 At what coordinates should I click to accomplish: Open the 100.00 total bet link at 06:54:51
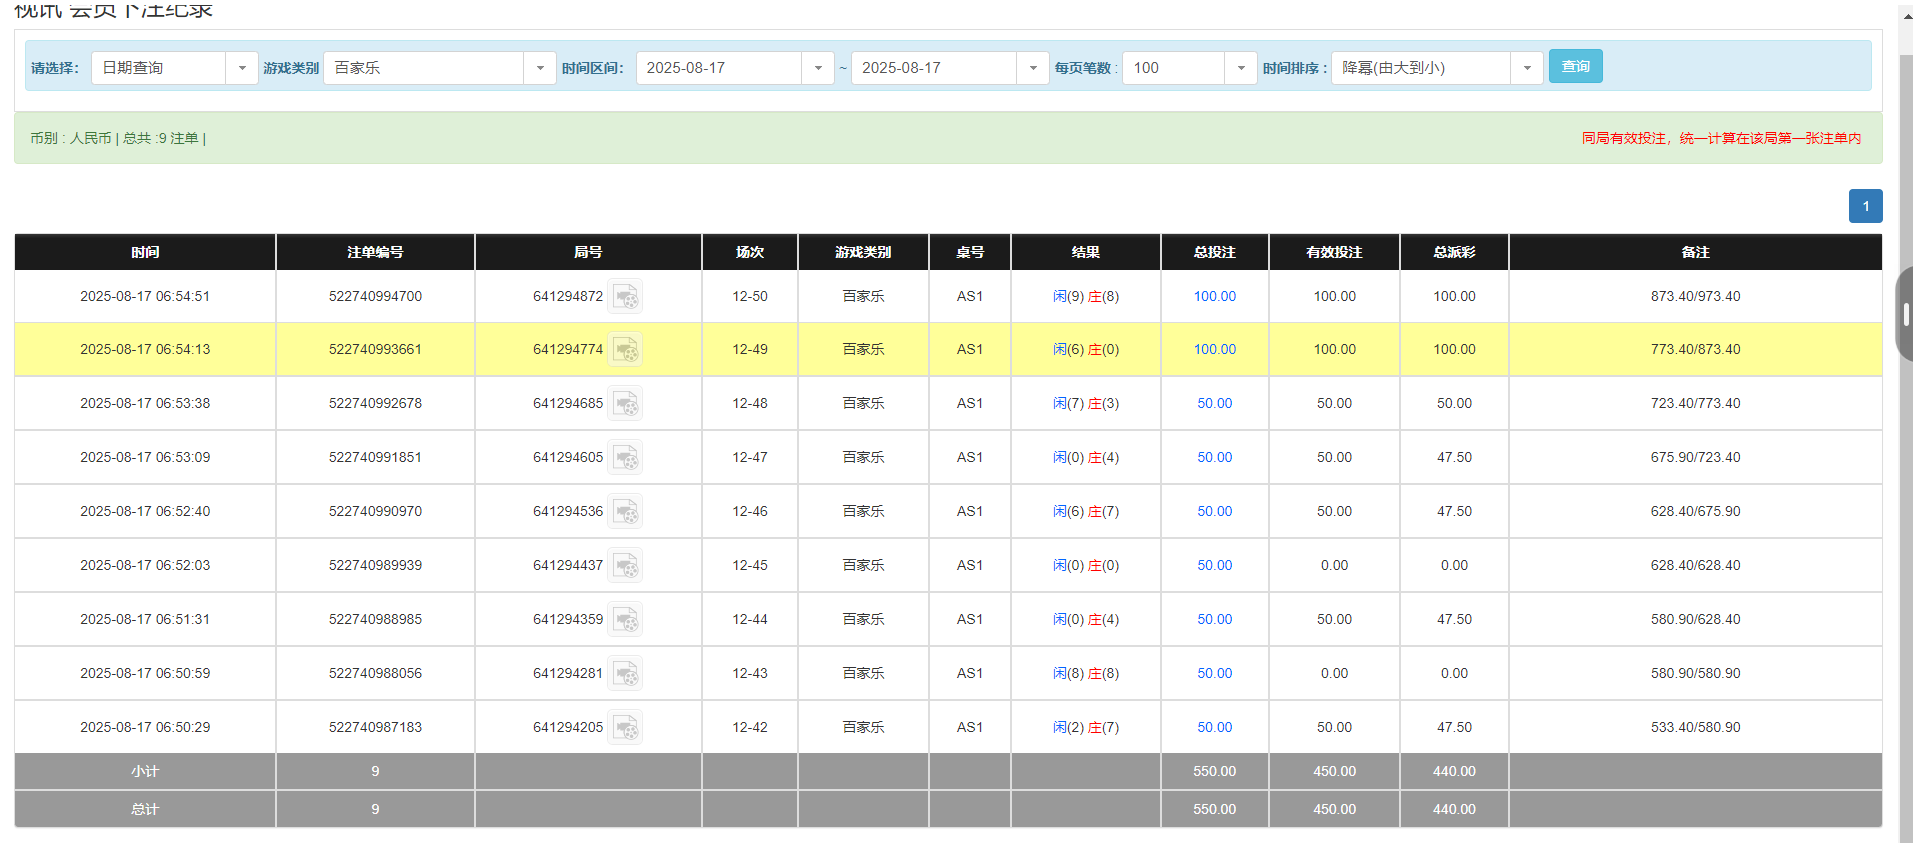point(1214,297)
